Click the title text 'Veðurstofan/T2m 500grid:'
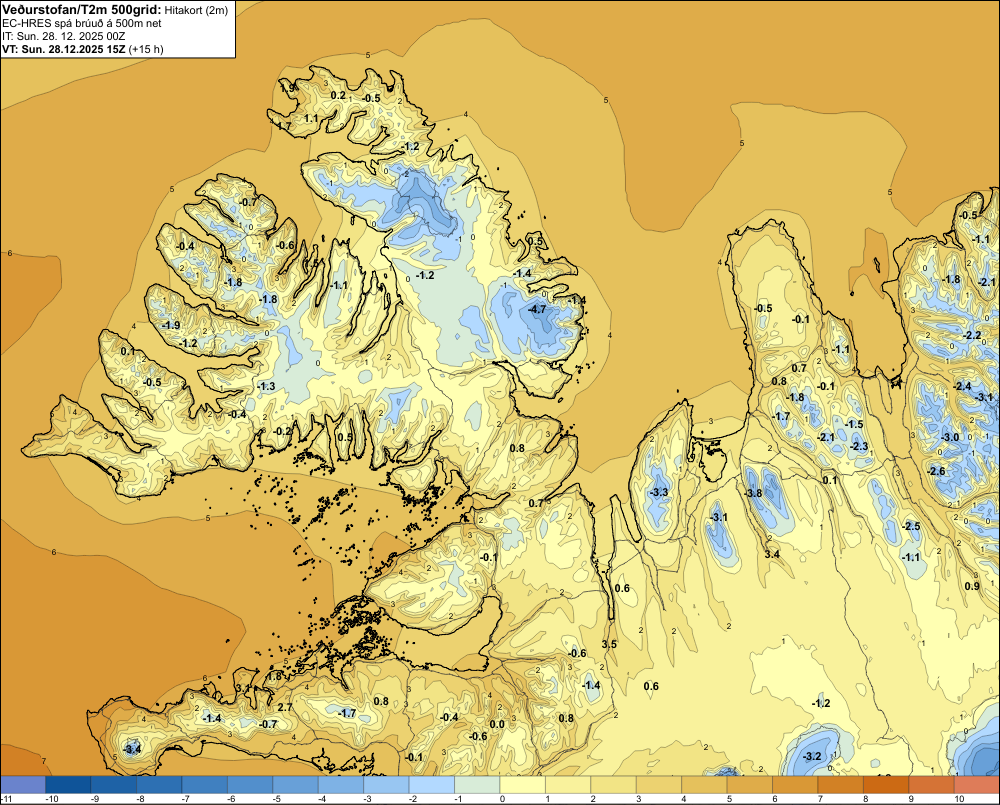1000x805 pixels. (x=82, y=10)
